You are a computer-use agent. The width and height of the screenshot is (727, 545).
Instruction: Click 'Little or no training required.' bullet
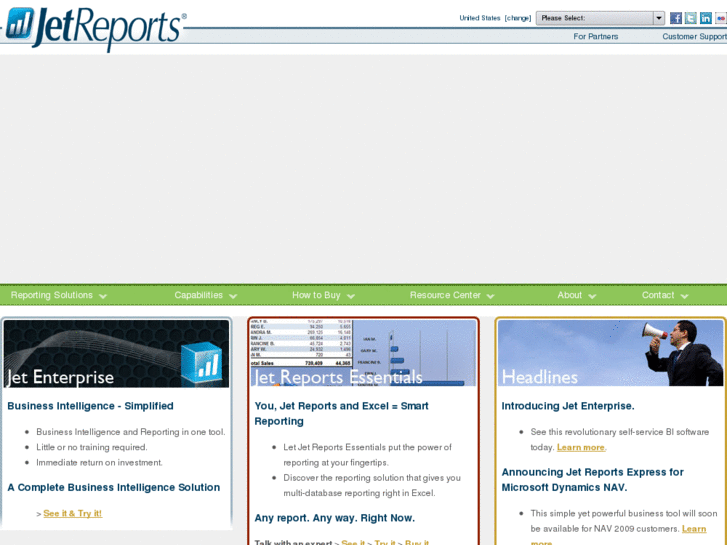[x=92, y=447]
